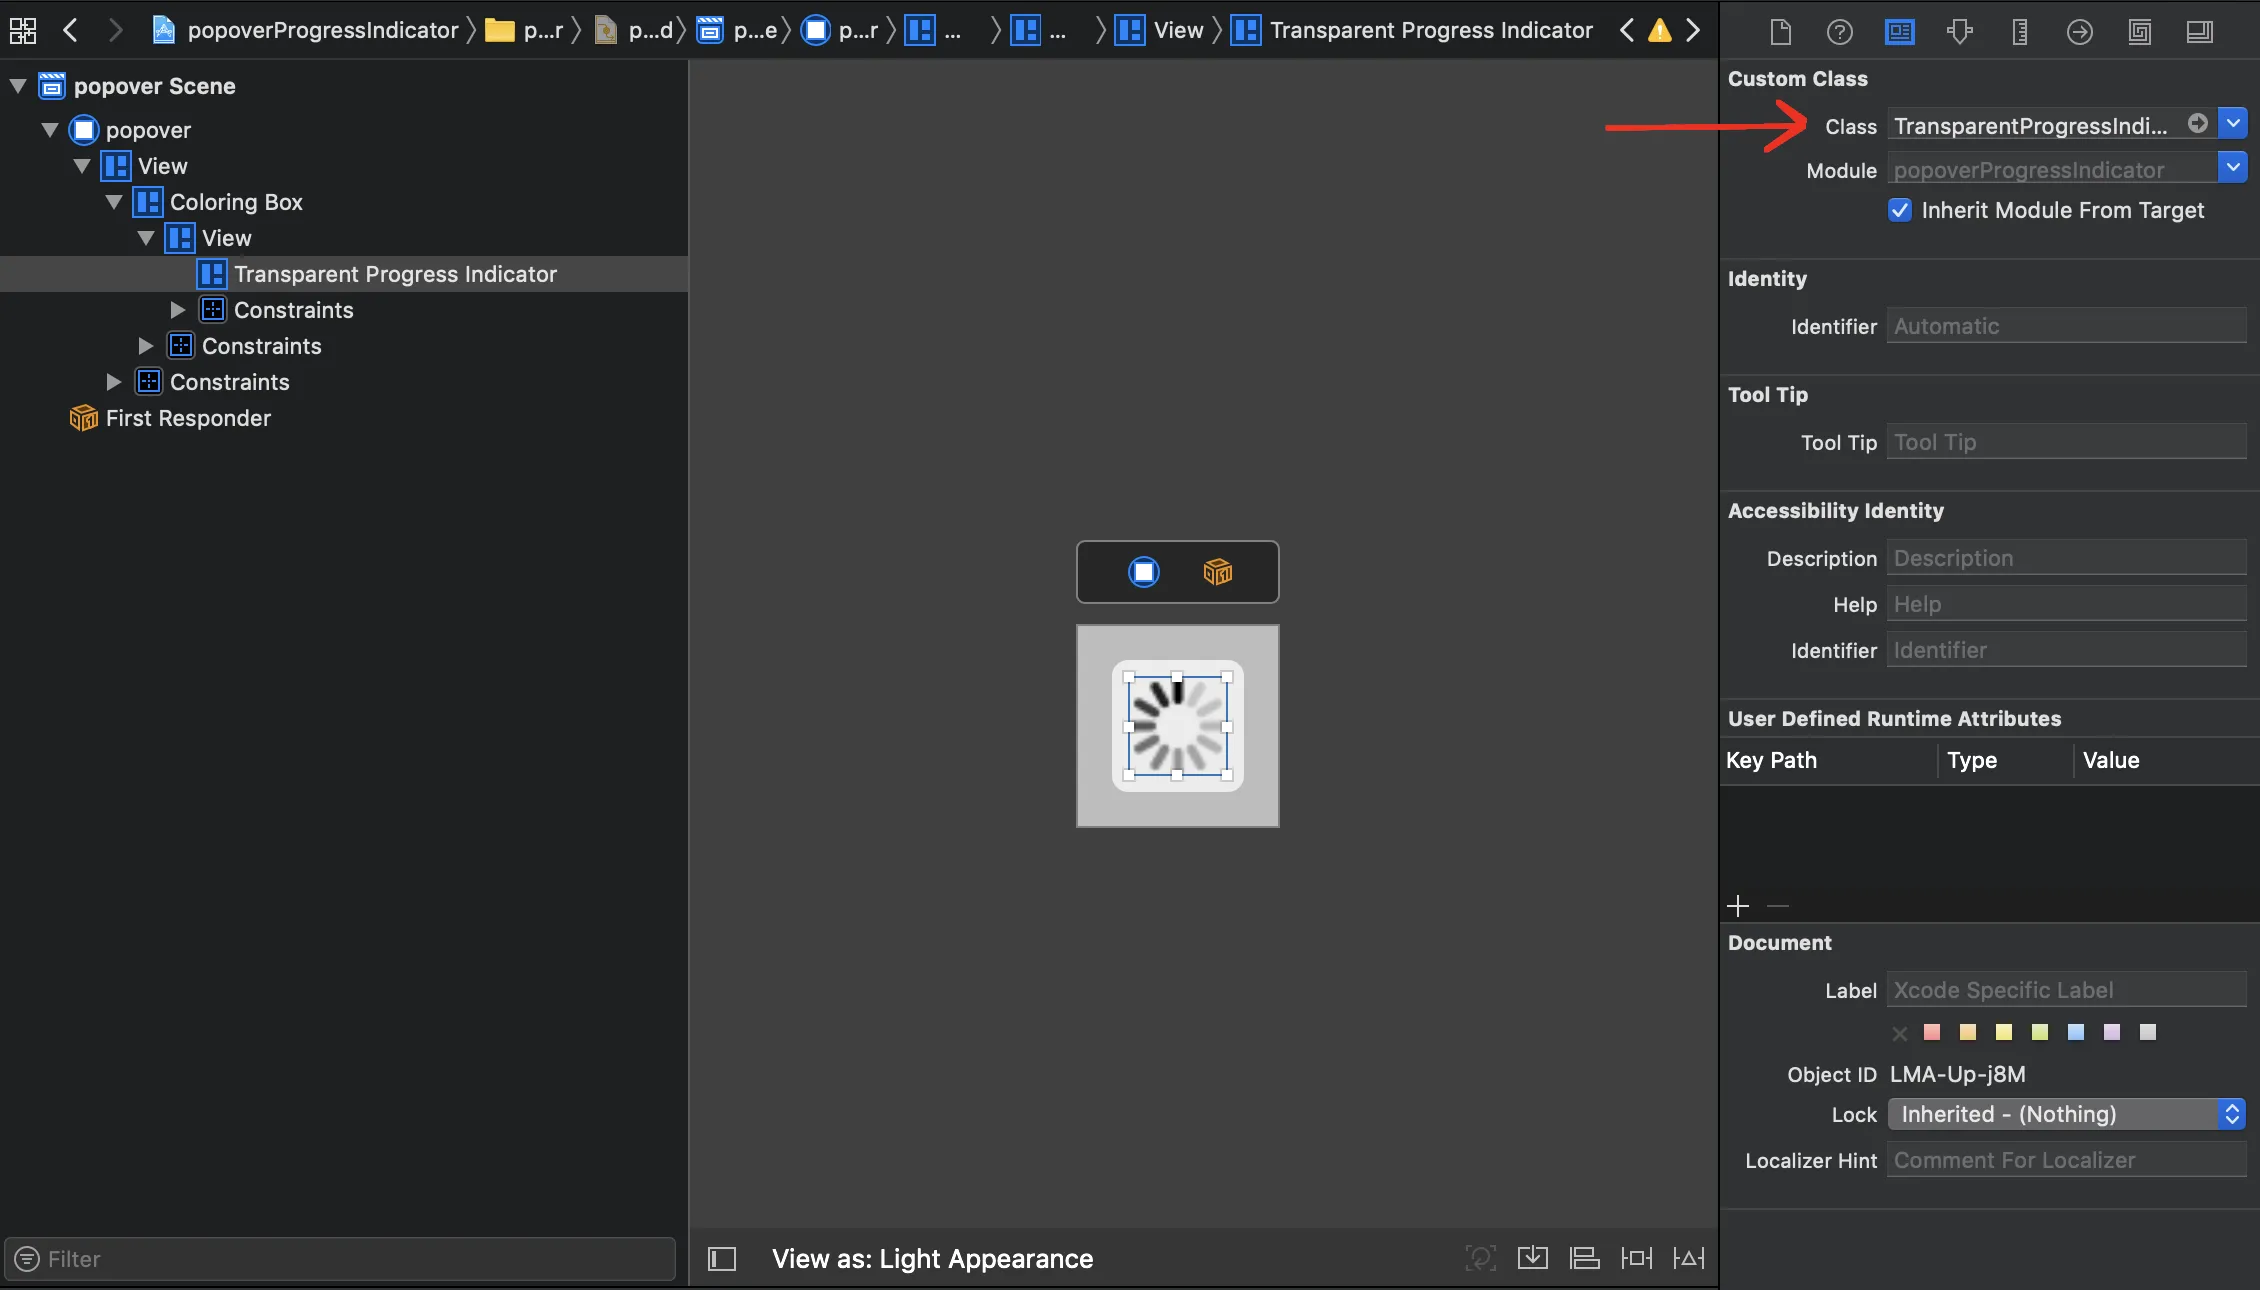Screen dimensions: 2260x1290
Task: Toggle the document outline panel button
Action: (x=721, y=1258)
